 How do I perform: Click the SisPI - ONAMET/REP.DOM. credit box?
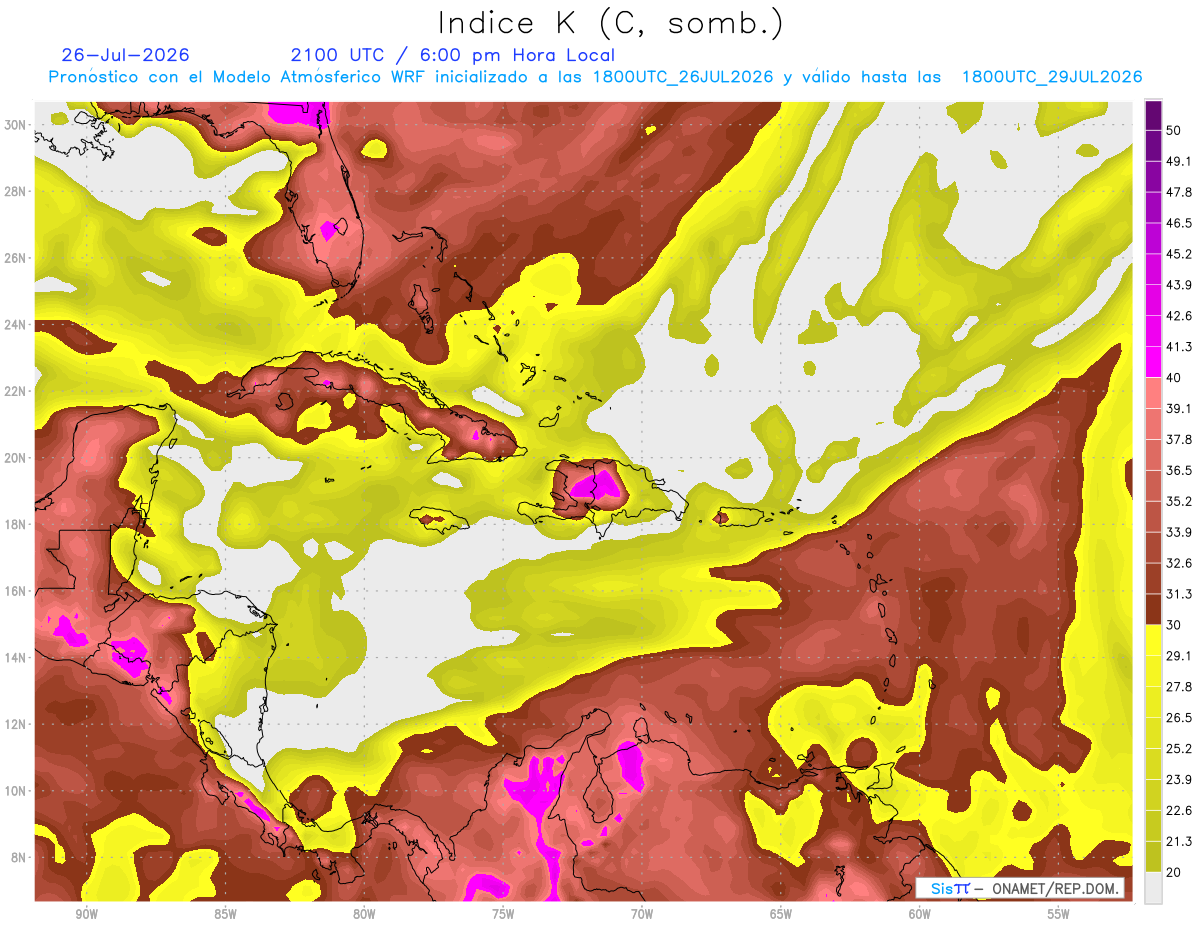click(x=1020, y=888)
